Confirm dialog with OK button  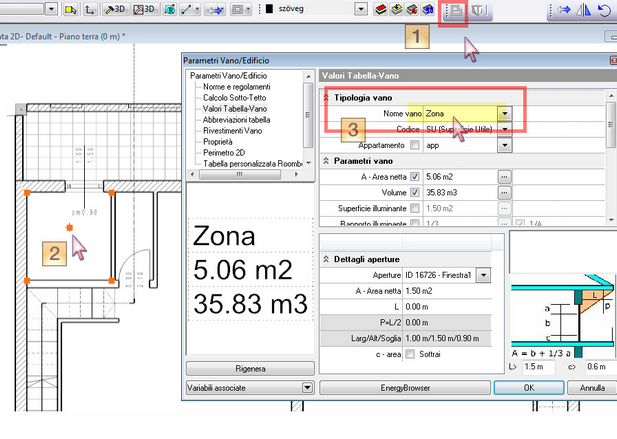pos(529,388)
